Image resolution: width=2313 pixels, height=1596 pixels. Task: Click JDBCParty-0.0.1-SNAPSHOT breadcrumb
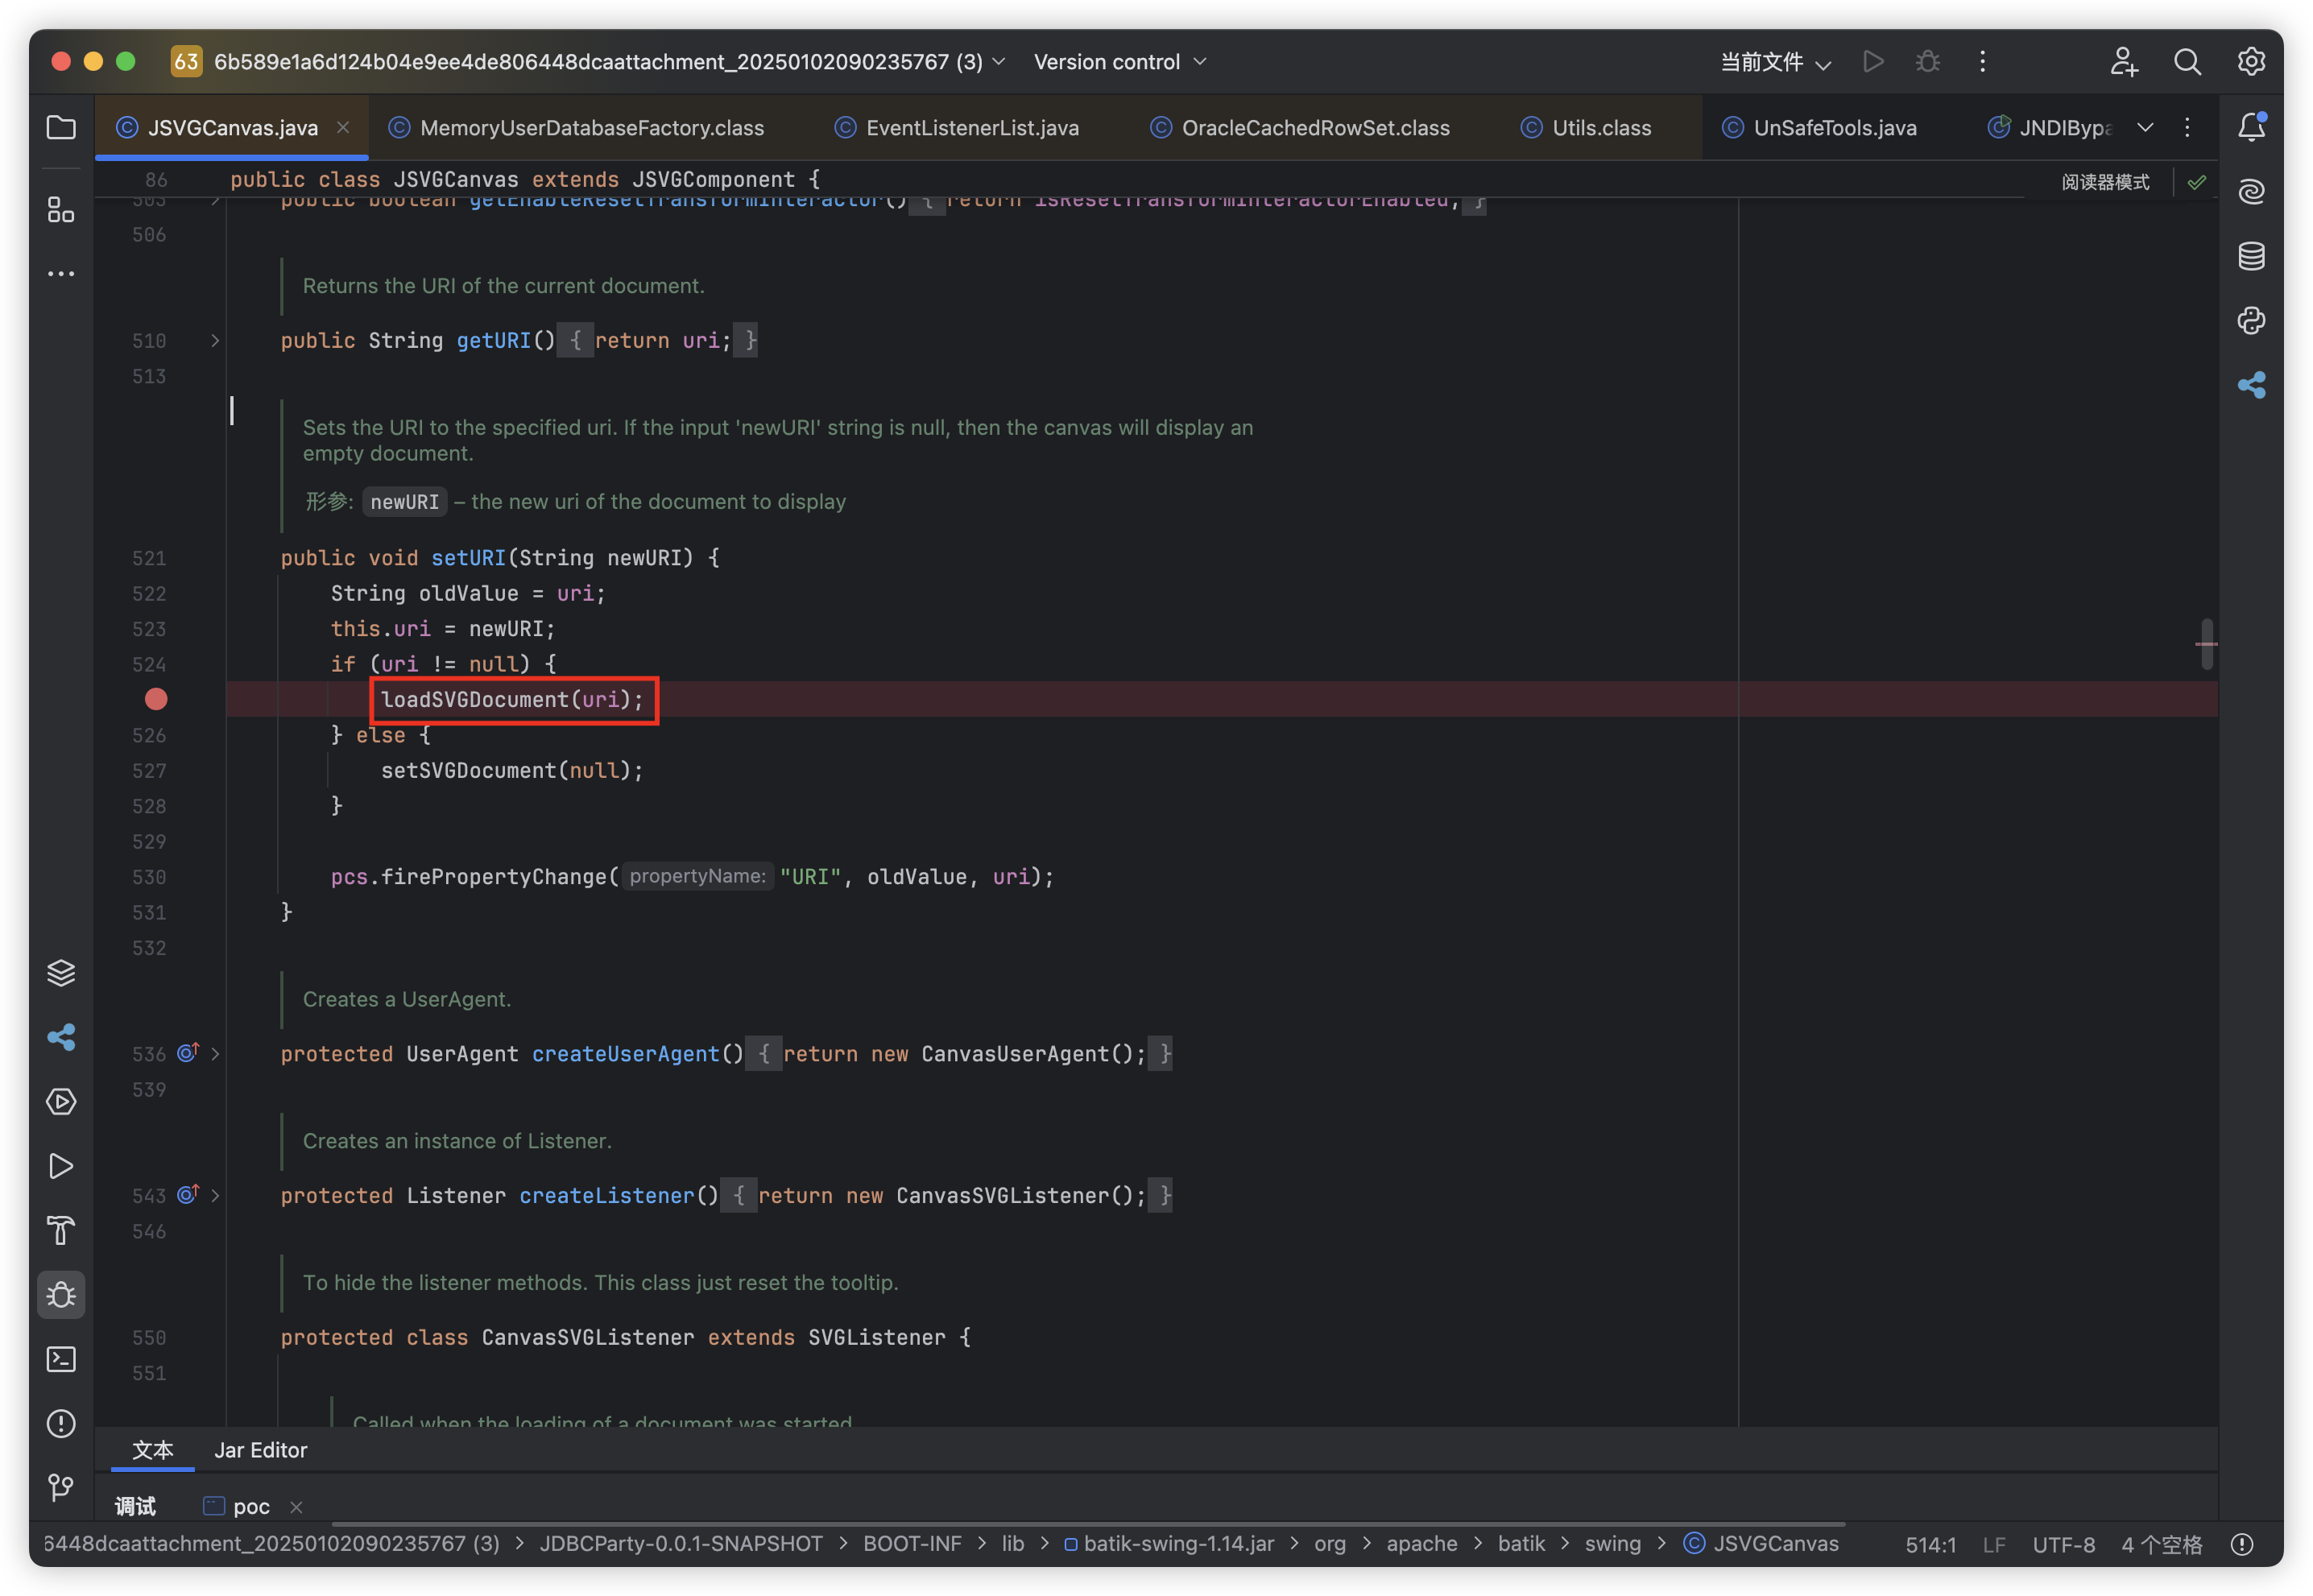(x=681, y=1544)
